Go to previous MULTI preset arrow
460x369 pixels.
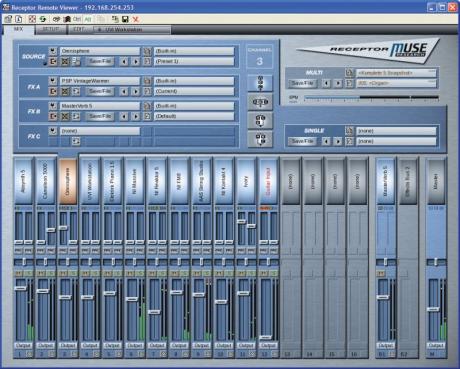(326, 83)
